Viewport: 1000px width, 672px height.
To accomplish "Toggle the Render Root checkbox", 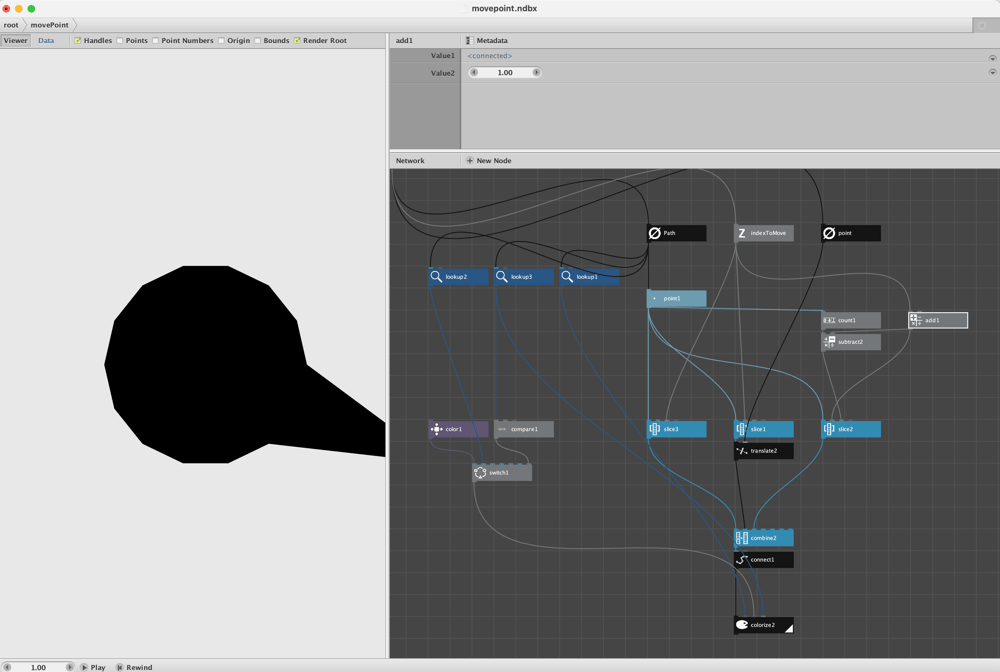I will click(x=297, y=40).
